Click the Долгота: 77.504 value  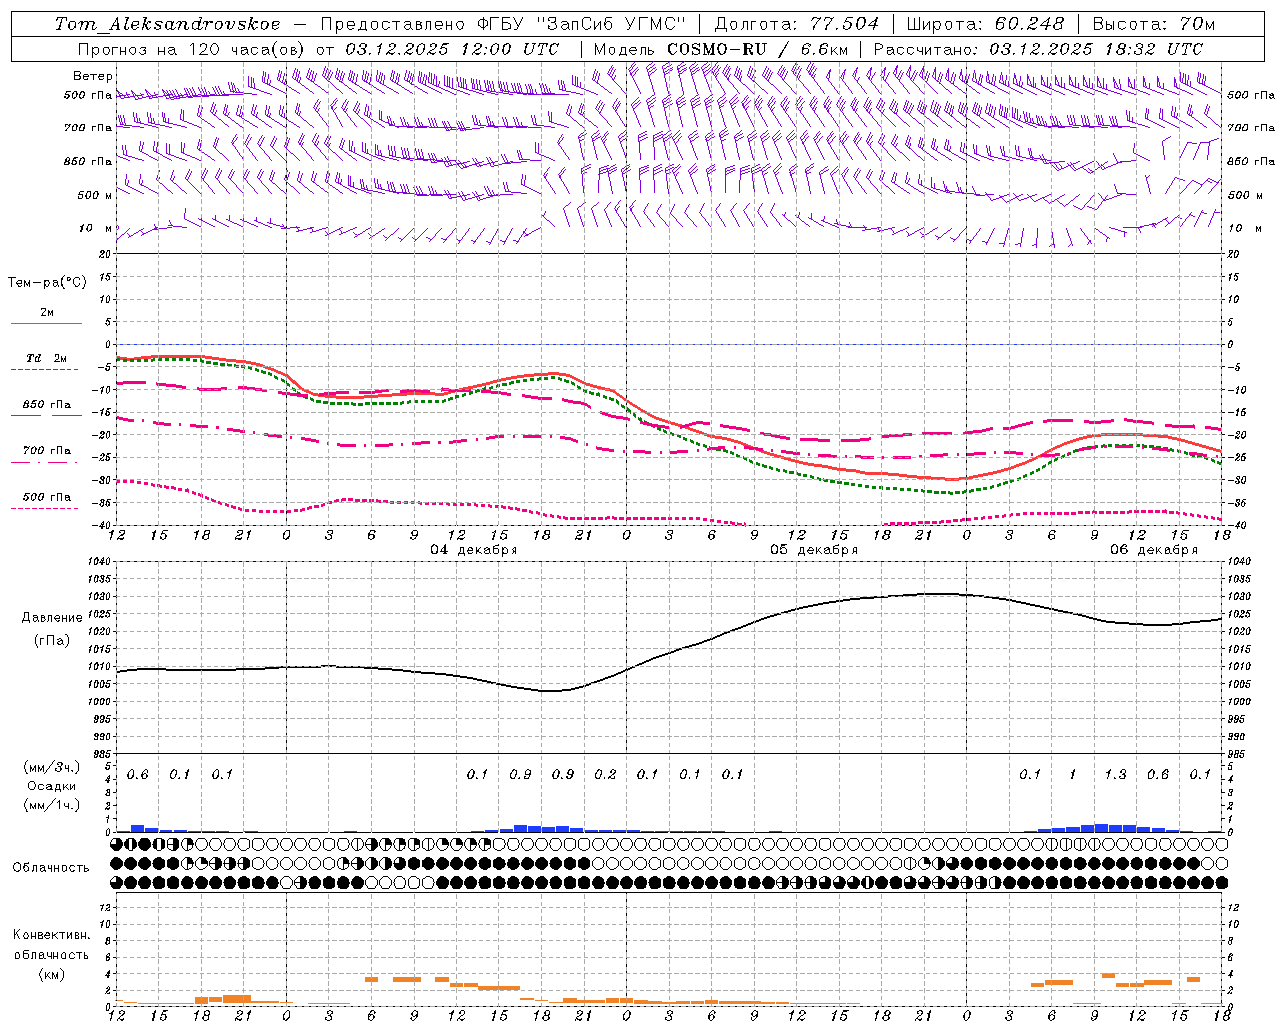point(797,24)
